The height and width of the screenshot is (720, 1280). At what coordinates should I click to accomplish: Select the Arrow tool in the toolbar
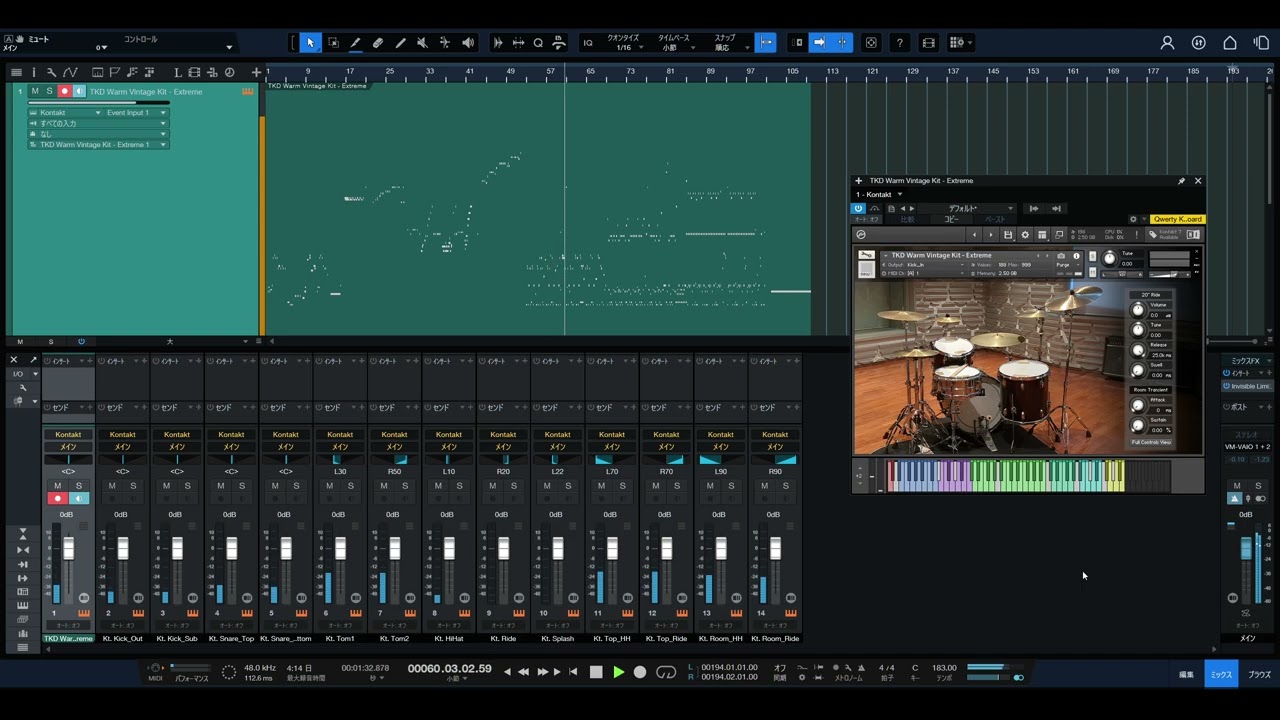(310, 43)
